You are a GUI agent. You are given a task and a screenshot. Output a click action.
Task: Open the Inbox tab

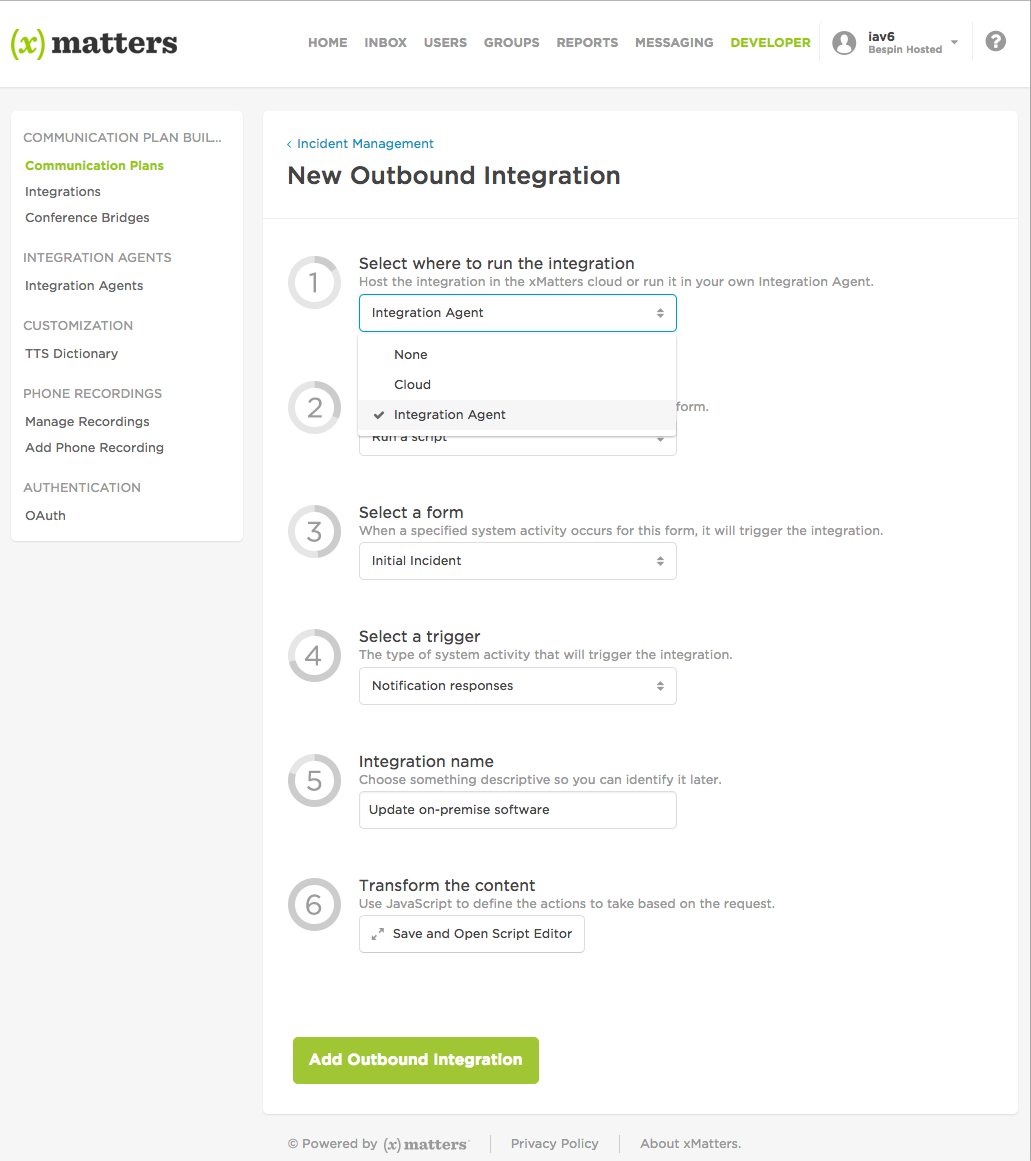click(x=385, y=43)
